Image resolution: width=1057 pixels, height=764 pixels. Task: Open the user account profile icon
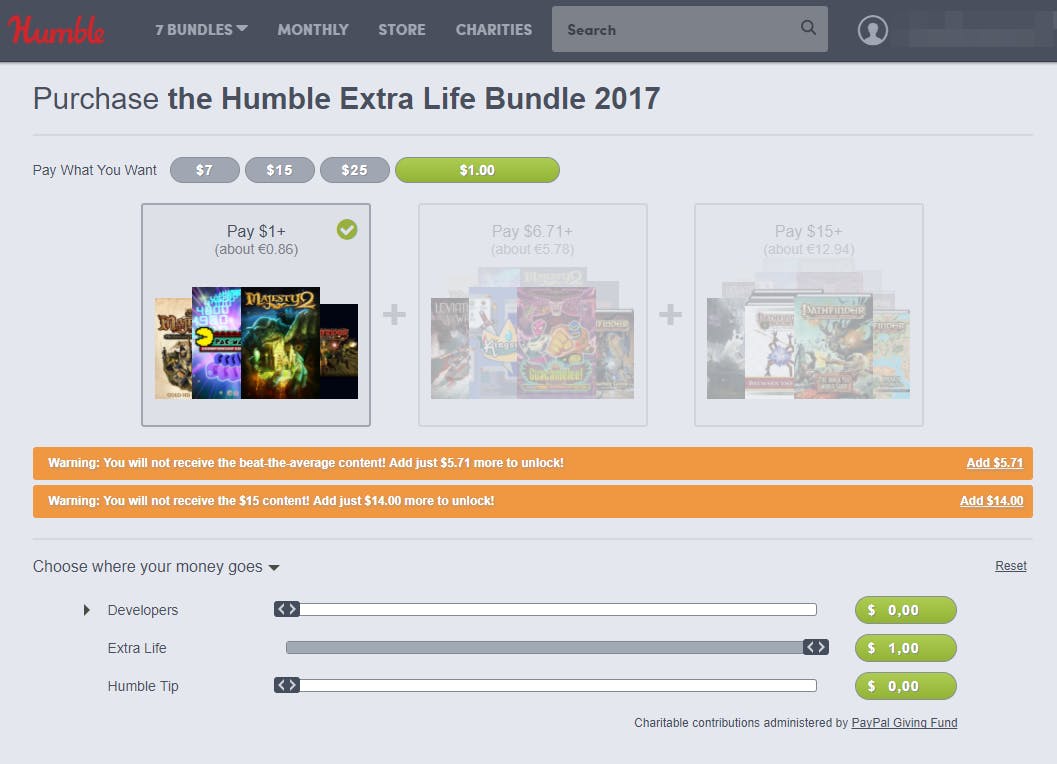click(x=872, y=30)
